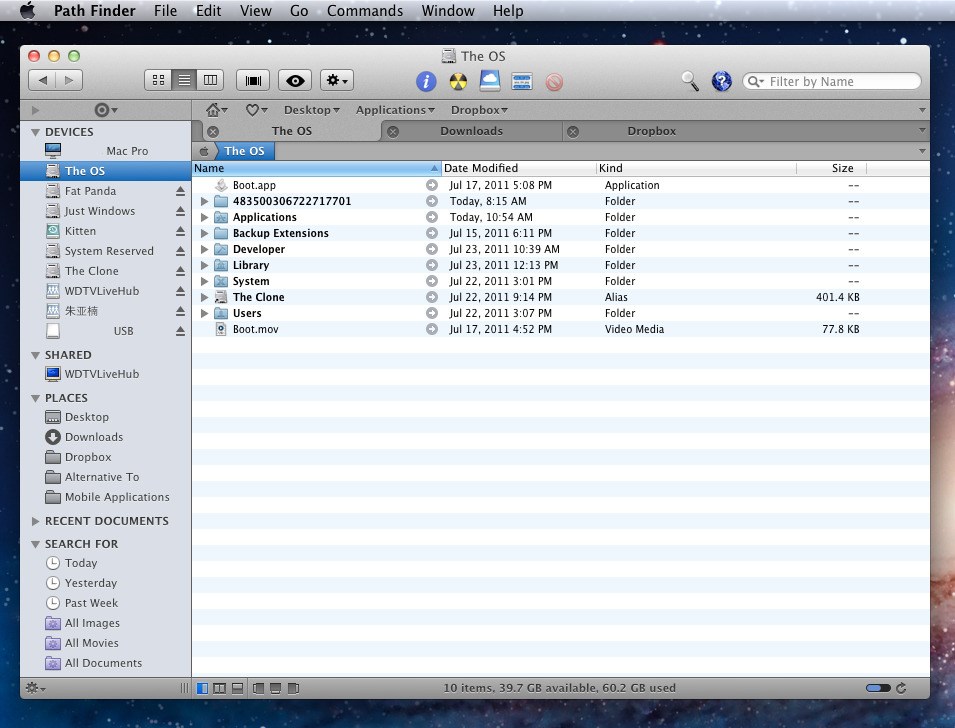The image size is (955, 728).
Task: Go back to the previous folder
Action: 42,80
